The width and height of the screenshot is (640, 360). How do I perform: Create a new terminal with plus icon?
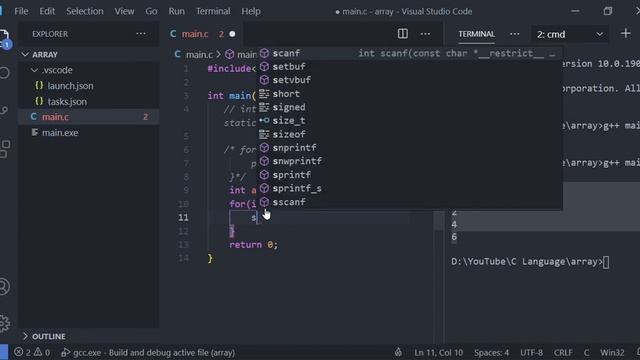click(626, 33)
